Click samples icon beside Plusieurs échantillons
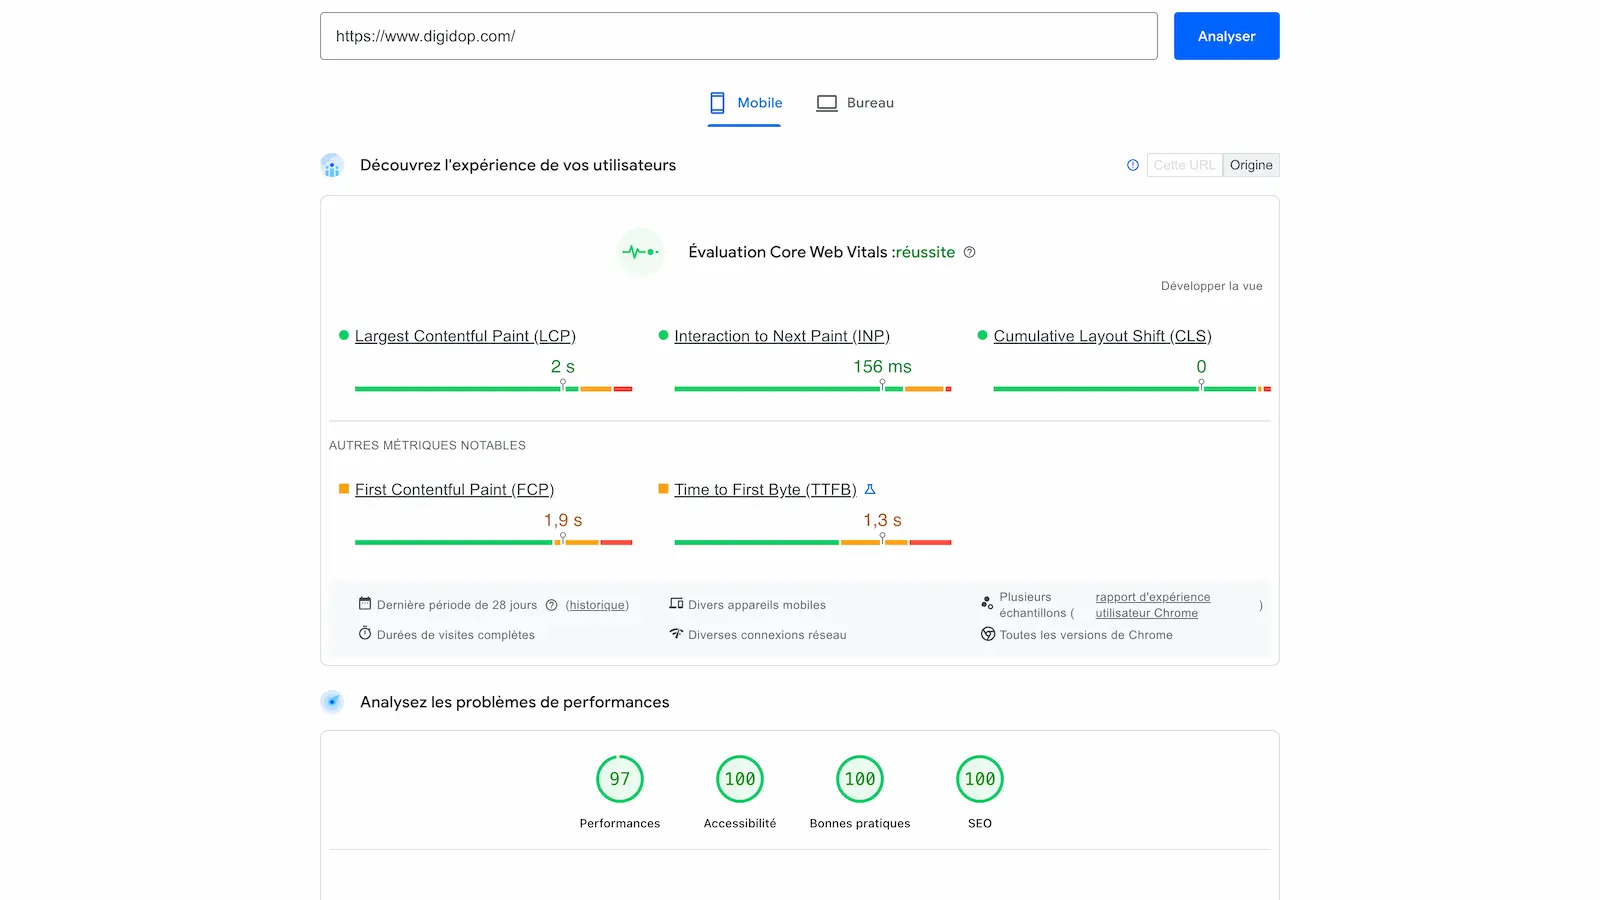Screen dimensions: 1600x900 (987, 603)
